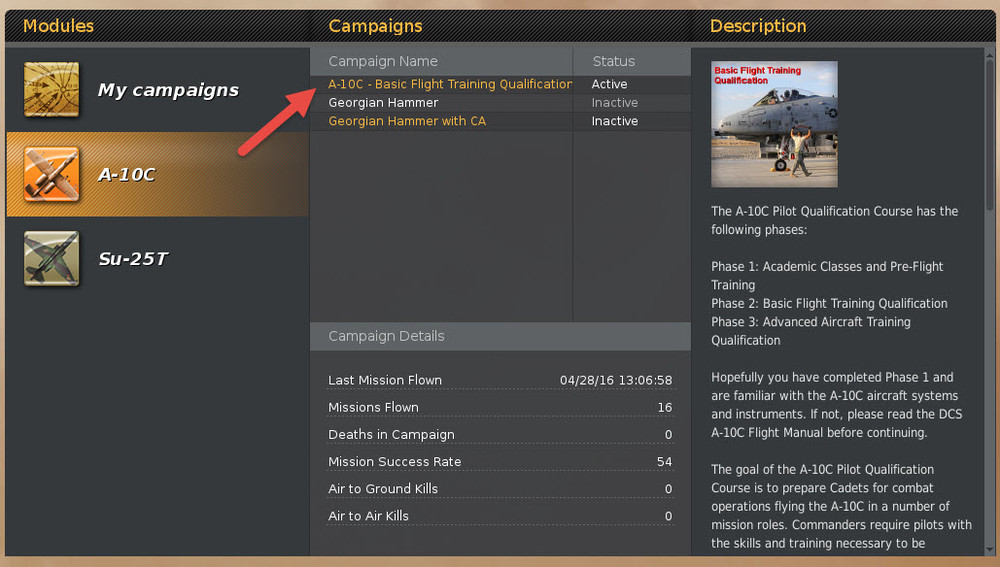Select the My campaigns module entry
The width and height of the screenshot is (1000, 567).
tap(168, 90)
